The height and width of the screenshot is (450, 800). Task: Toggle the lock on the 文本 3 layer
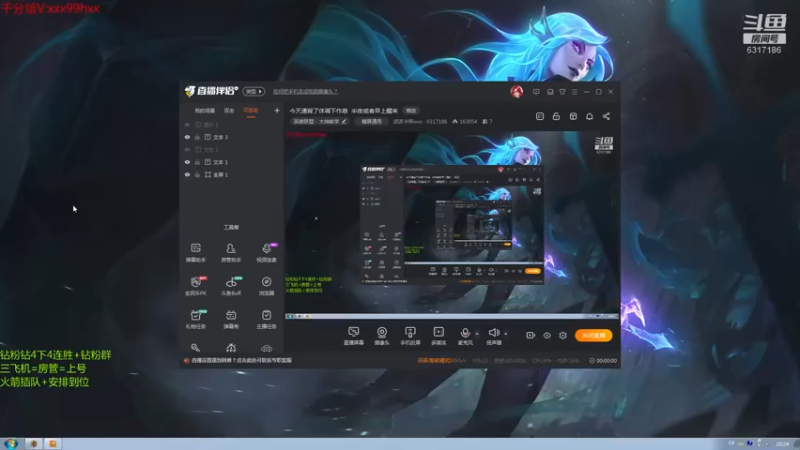(x=197, y=137)
